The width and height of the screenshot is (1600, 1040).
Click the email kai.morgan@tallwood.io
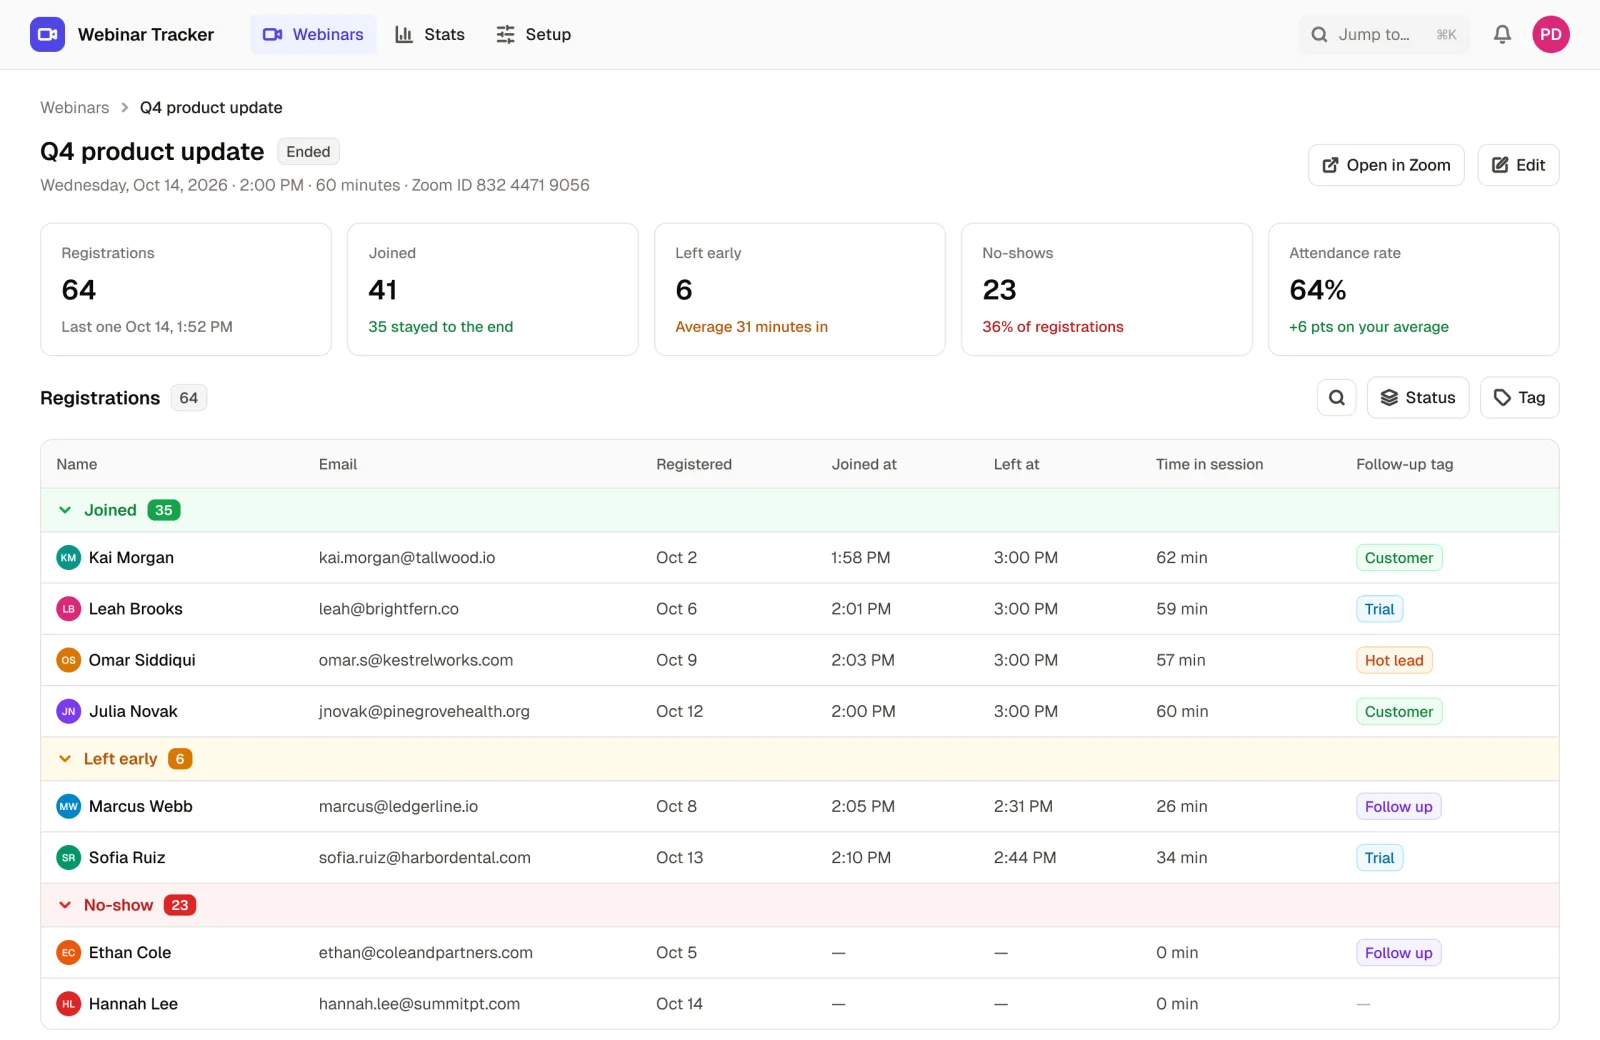(407, 558)
